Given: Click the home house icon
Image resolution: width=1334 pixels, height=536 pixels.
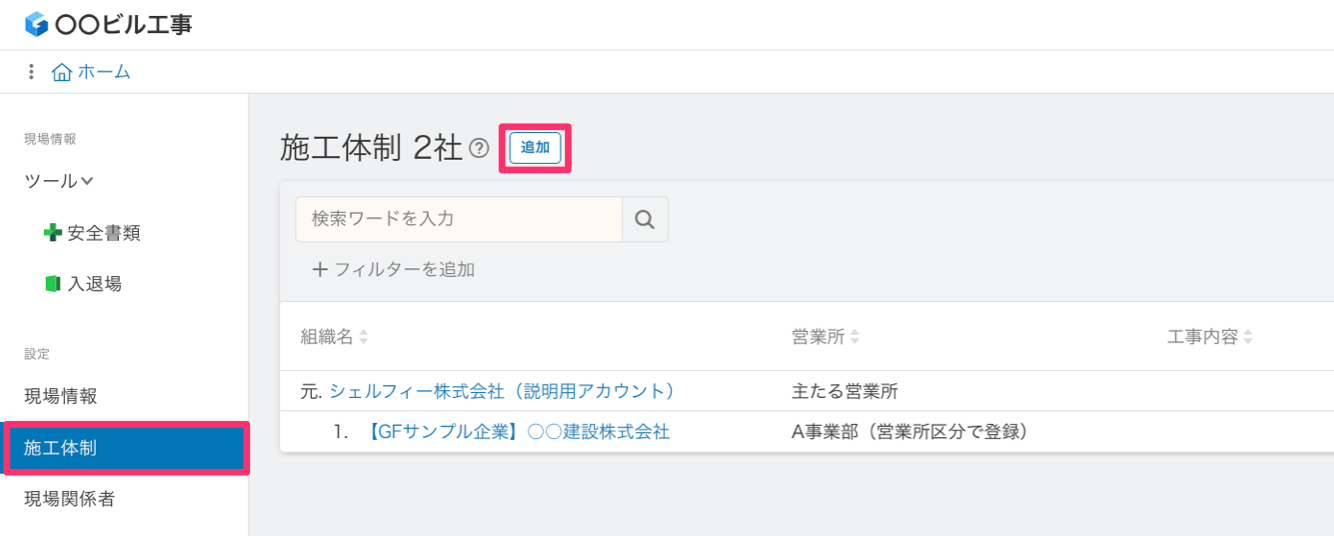Looking at the screenshot, I should pyautogui.click(x=62, y=72).
